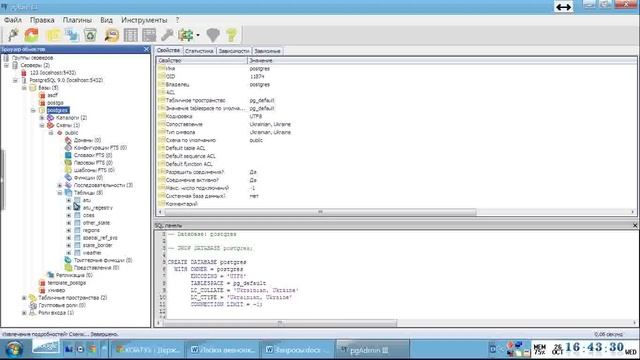
Task: Open the Инструменты menu
Action: click(144, 20)
